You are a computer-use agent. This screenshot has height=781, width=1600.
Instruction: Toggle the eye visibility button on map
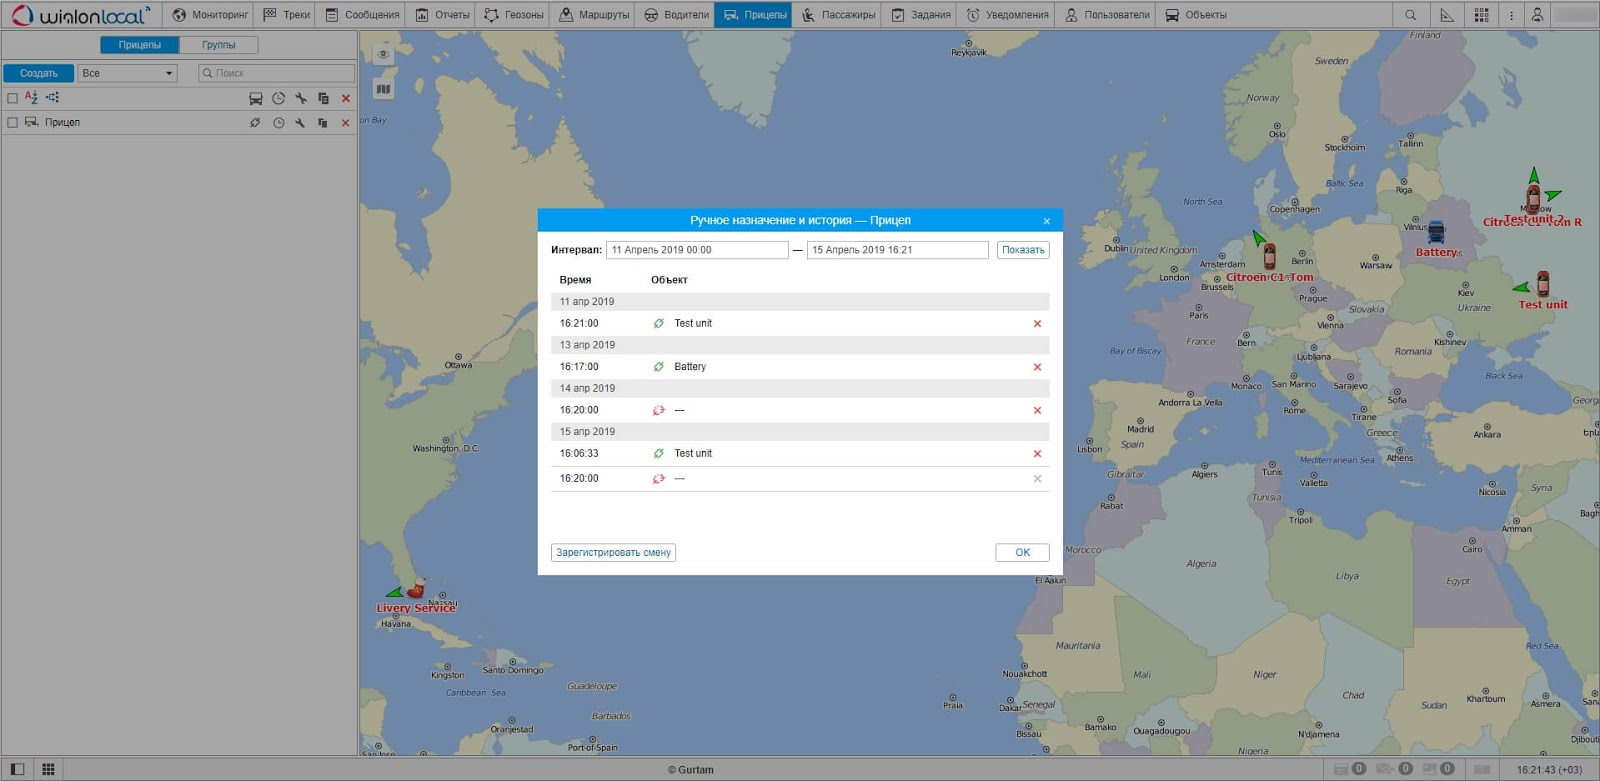[383, 54]
